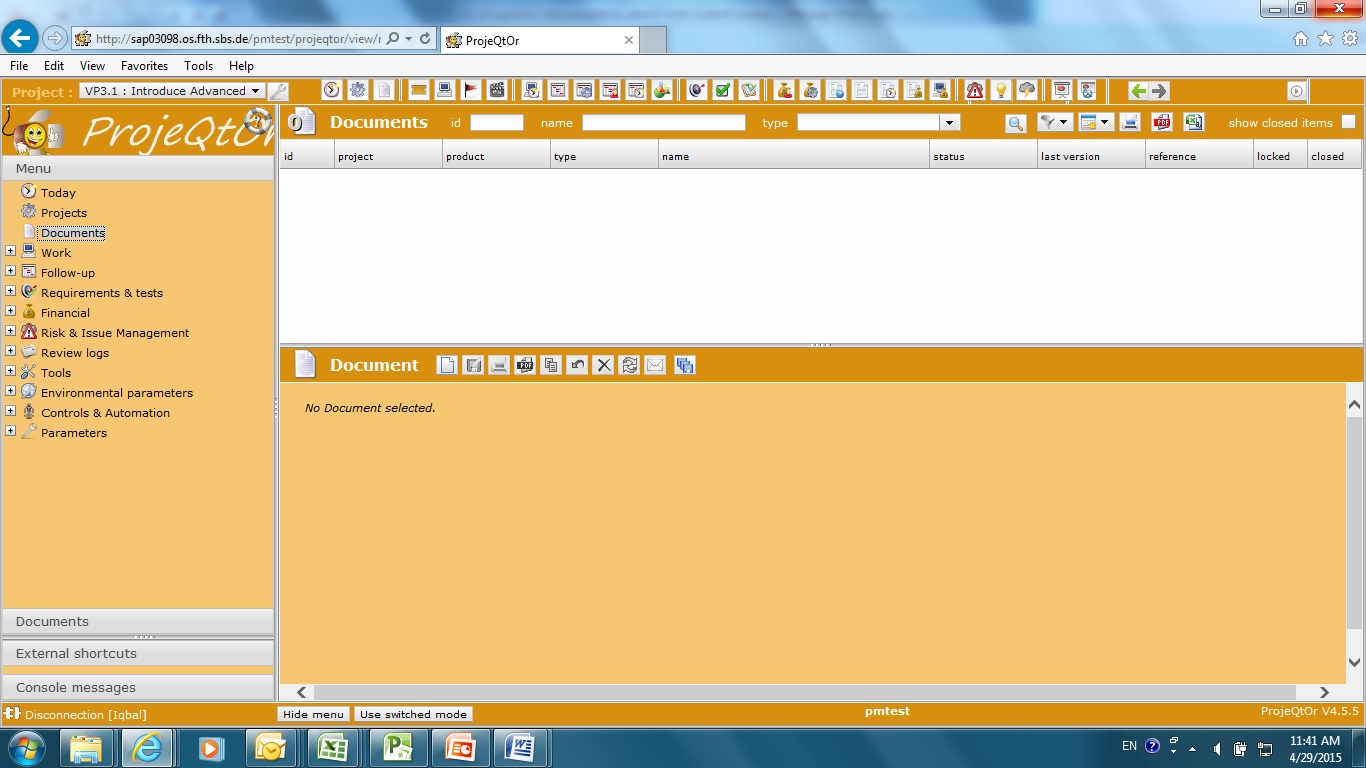Click the Windows Start button
The height and width of the screenshot is (768, 1366).
(x=25, y=748)
